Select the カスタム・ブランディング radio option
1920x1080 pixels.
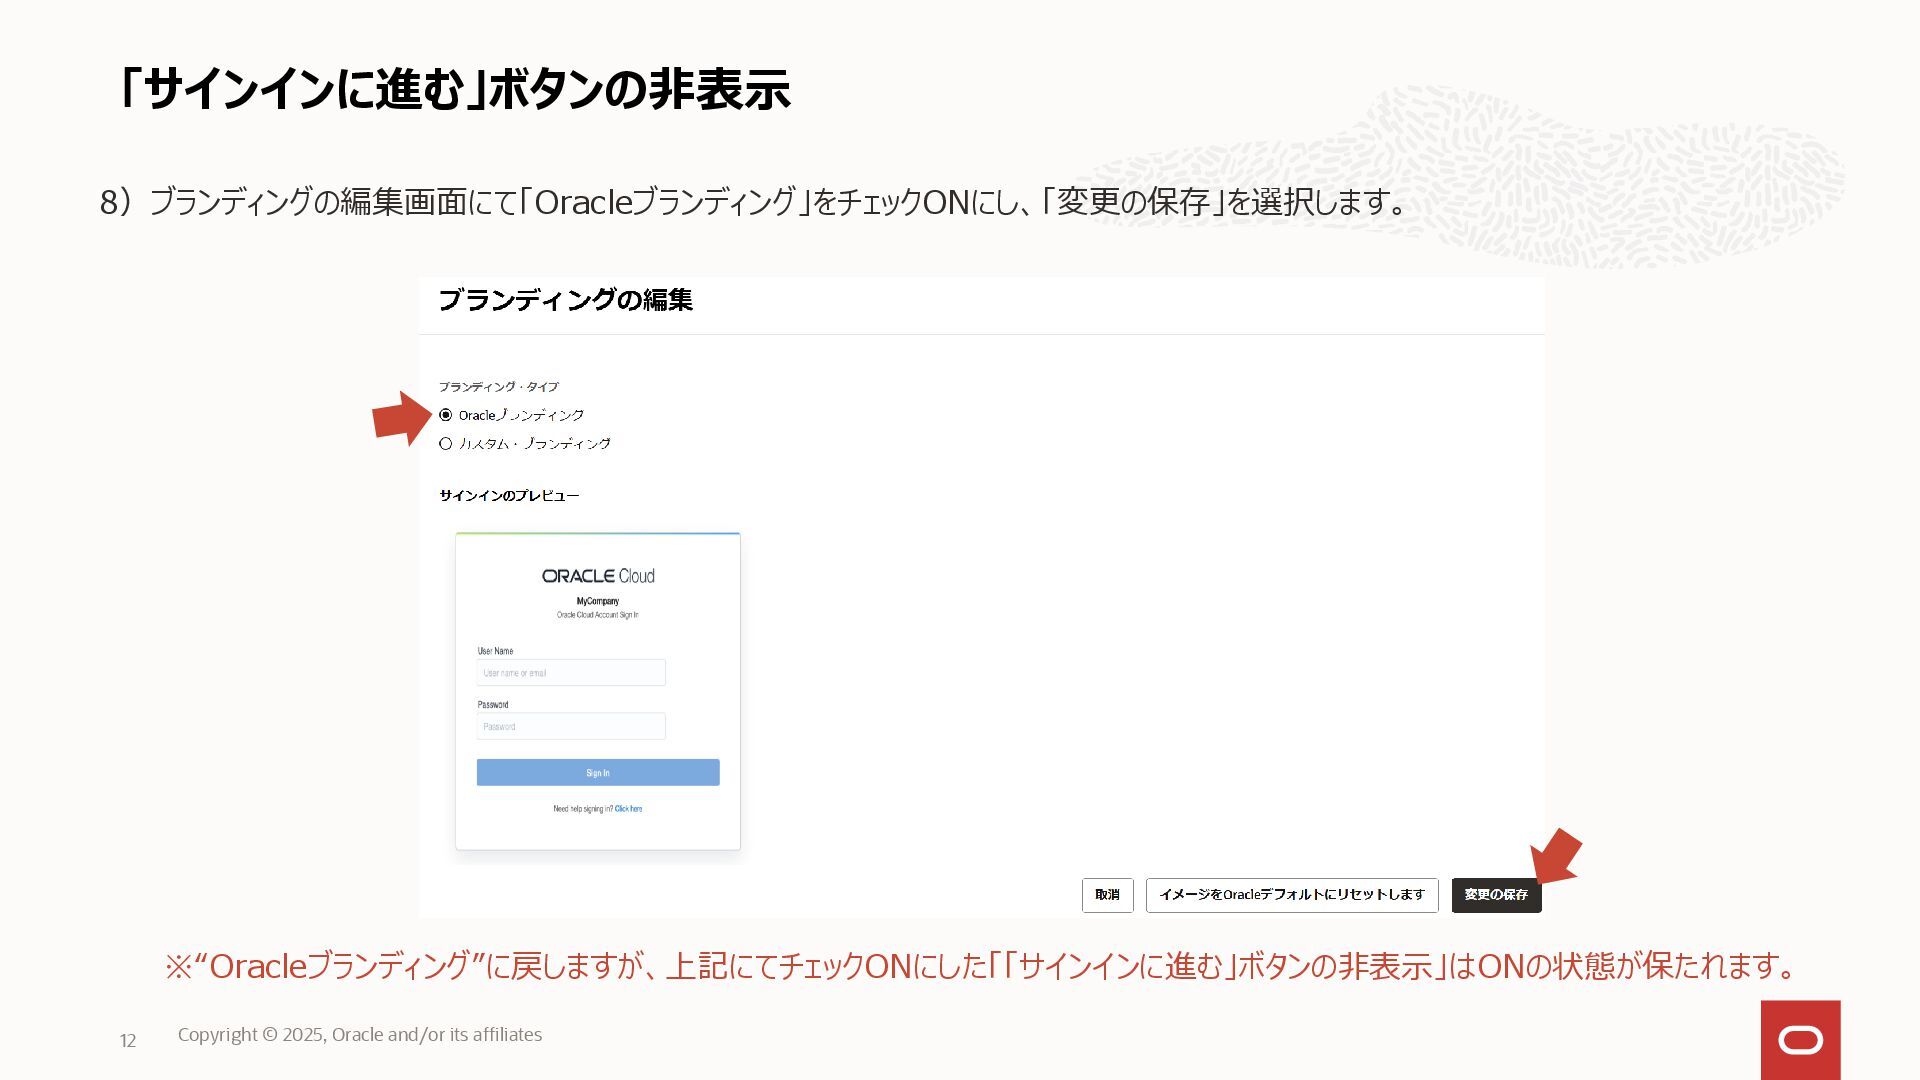pyautogui.click(x=446, y=444)
